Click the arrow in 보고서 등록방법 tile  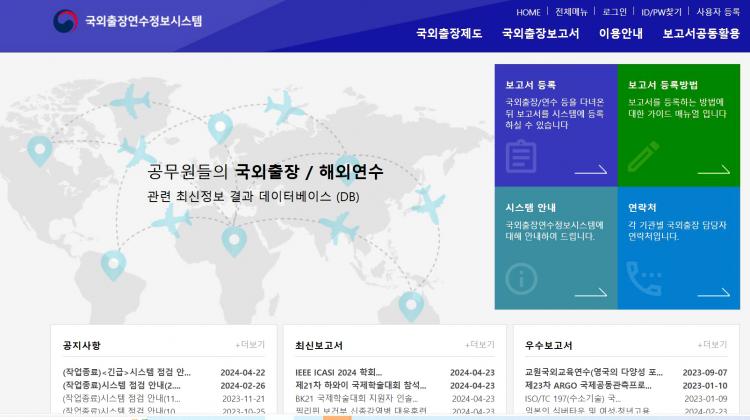[x=714, y=169]
